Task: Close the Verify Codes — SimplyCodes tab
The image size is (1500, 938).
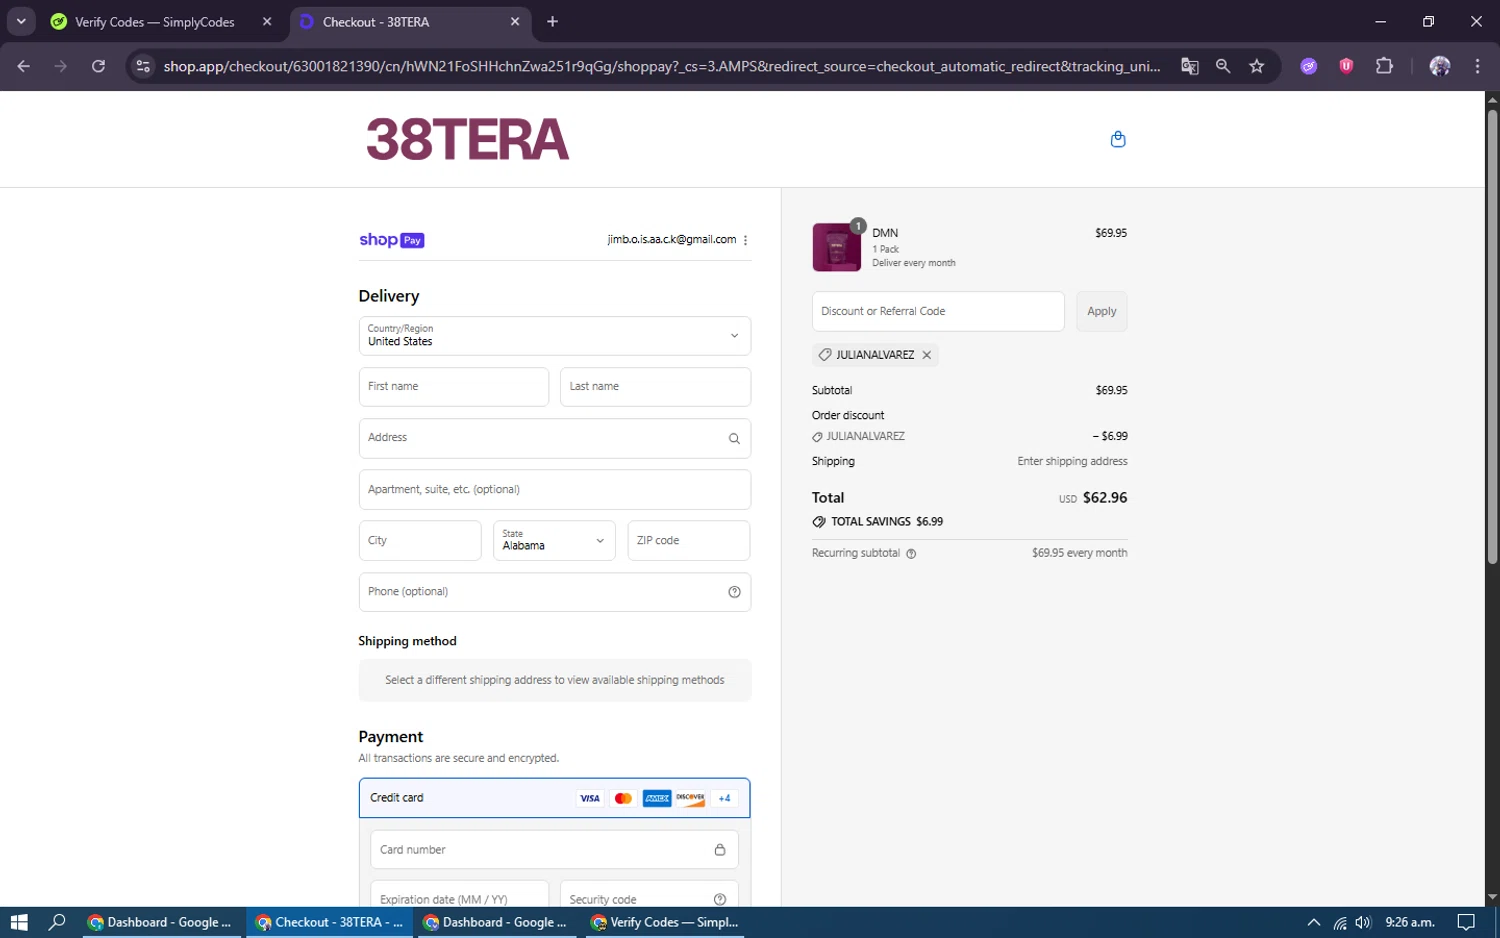Action: tap(267, 21)
